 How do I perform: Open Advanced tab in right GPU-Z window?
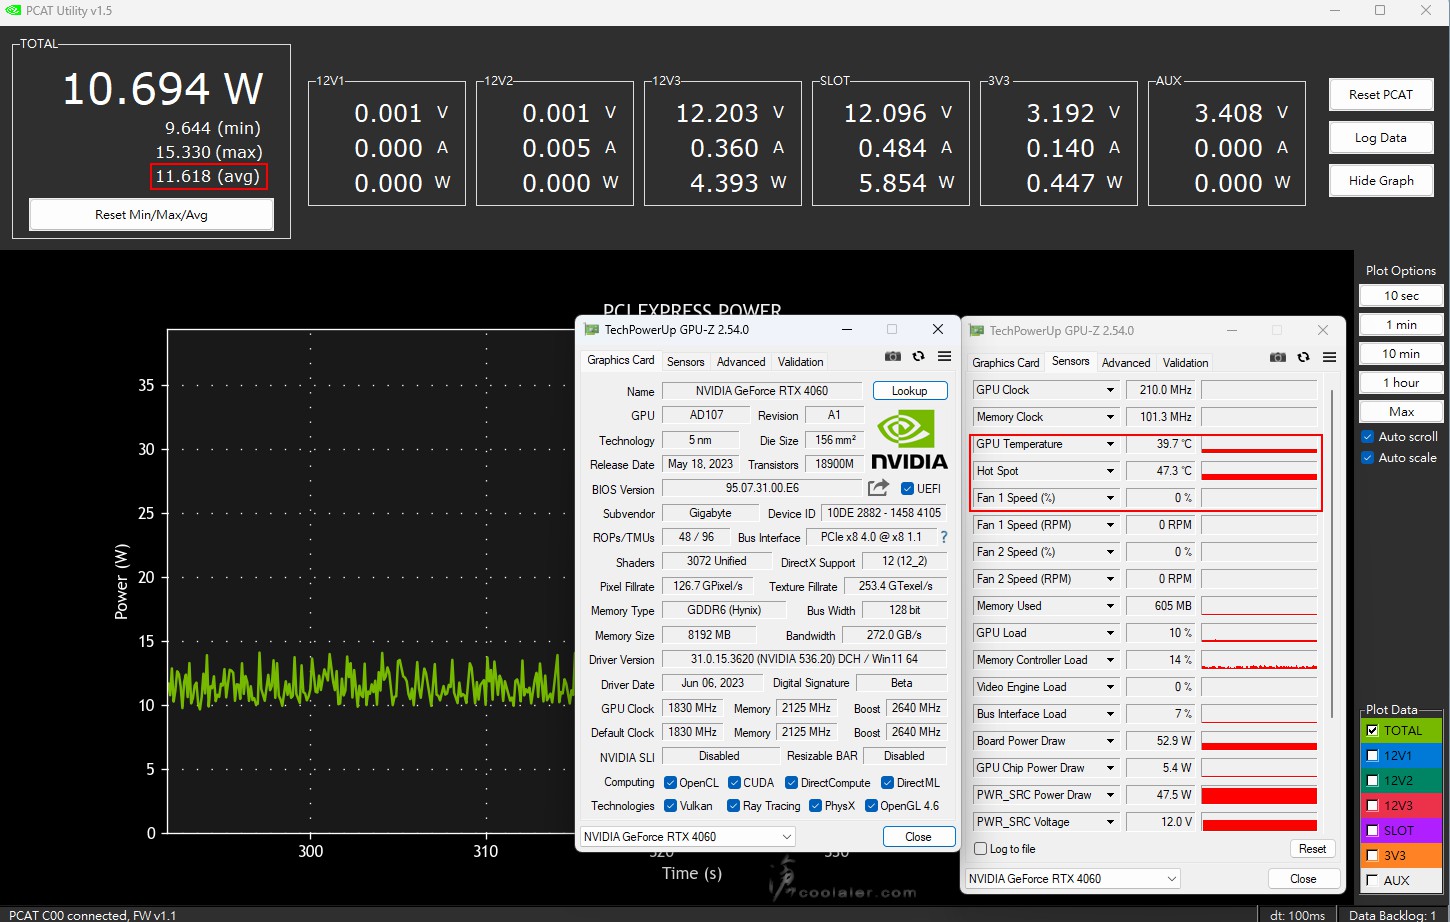click(x=1126, y=363)
